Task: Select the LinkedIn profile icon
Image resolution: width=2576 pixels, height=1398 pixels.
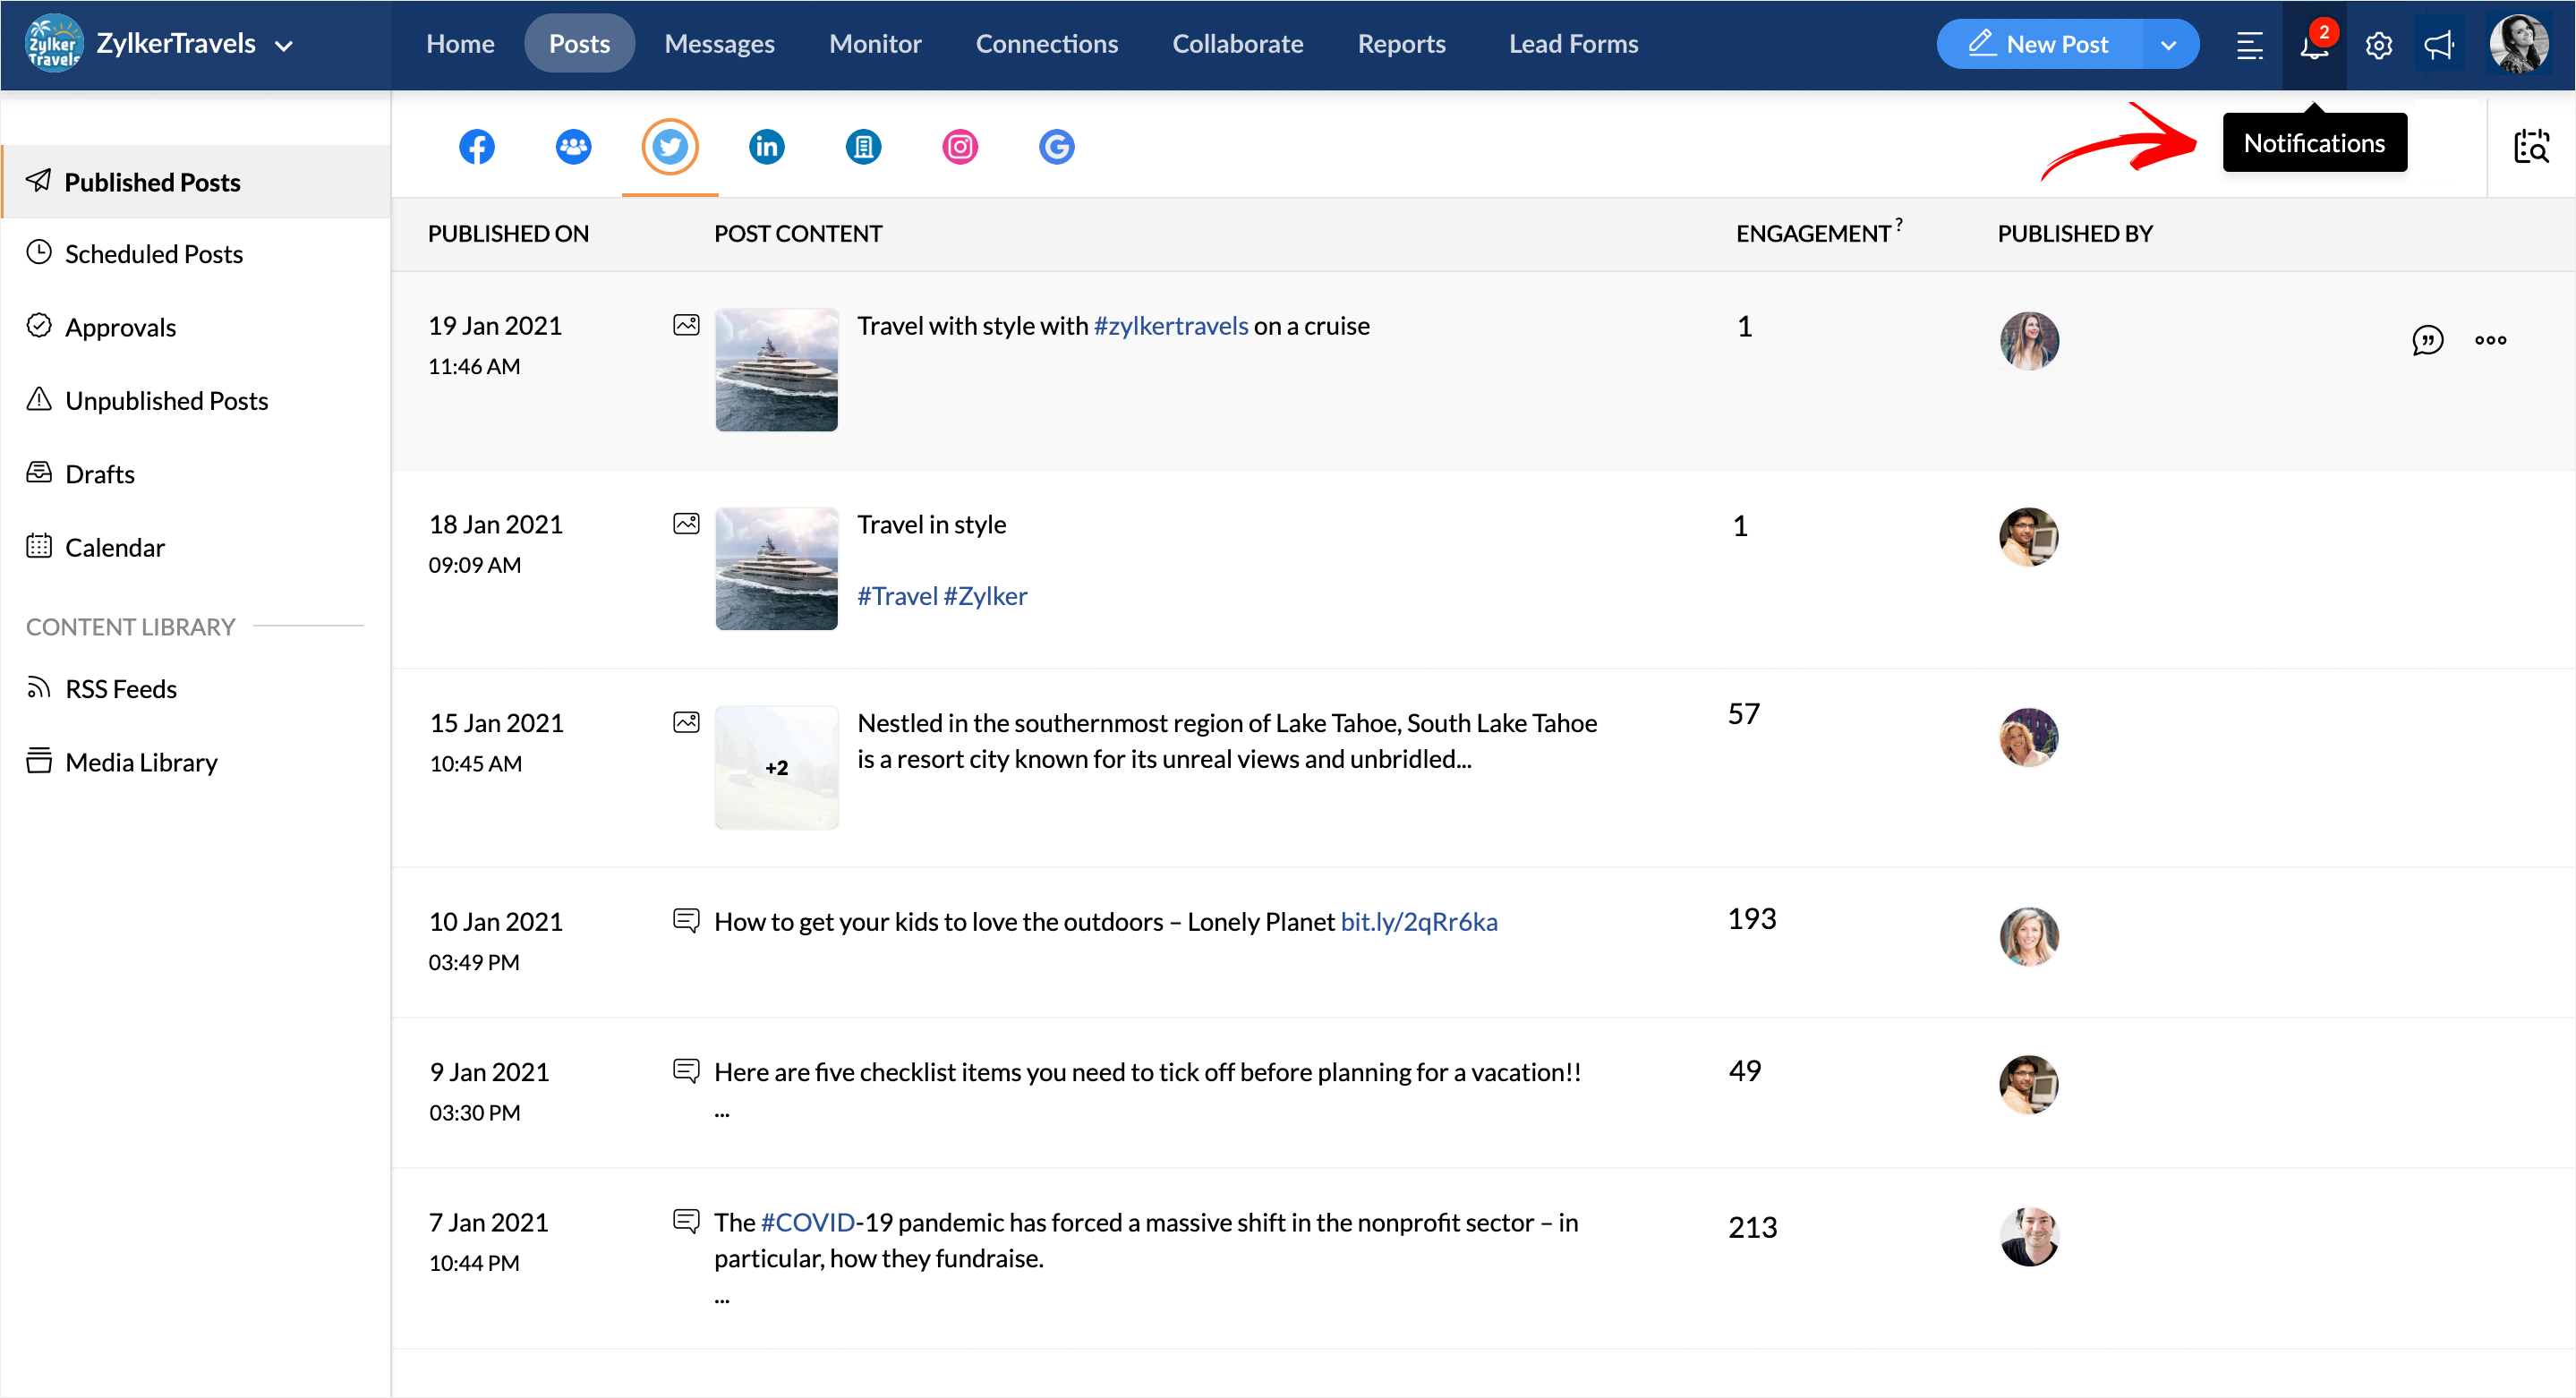Action: (766, 147)
